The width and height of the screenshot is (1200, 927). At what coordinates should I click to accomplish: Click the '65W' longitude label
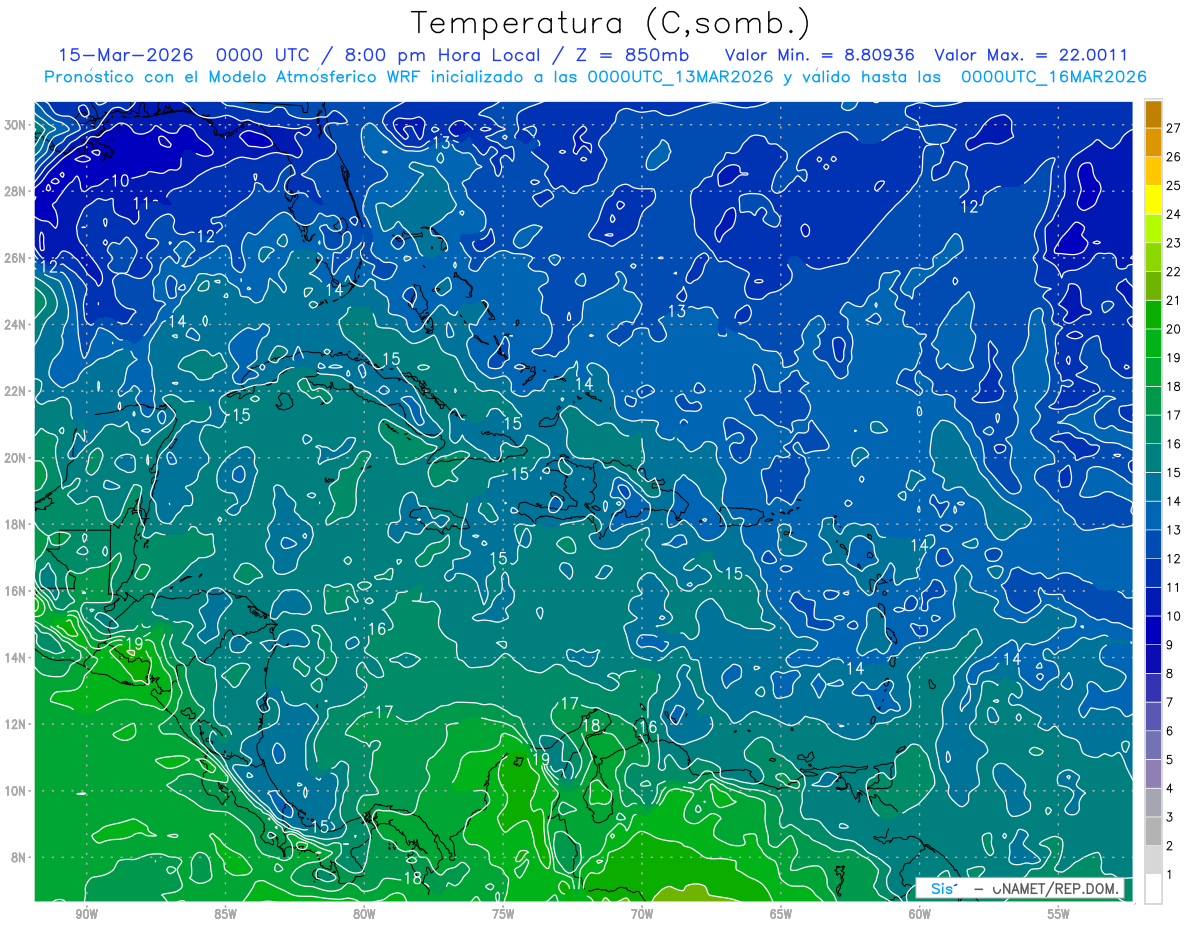click(x=781, y=914)
